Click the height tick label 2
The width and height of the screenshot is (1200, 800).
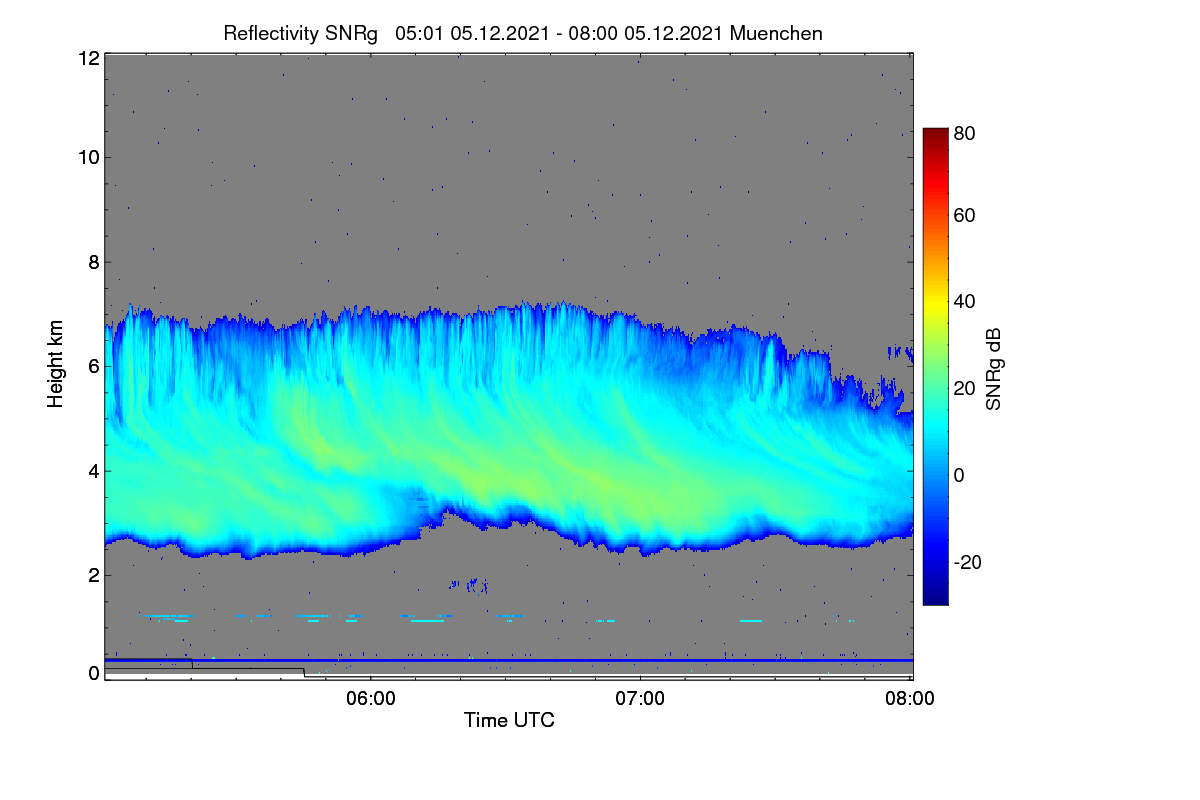coord(94,575)
